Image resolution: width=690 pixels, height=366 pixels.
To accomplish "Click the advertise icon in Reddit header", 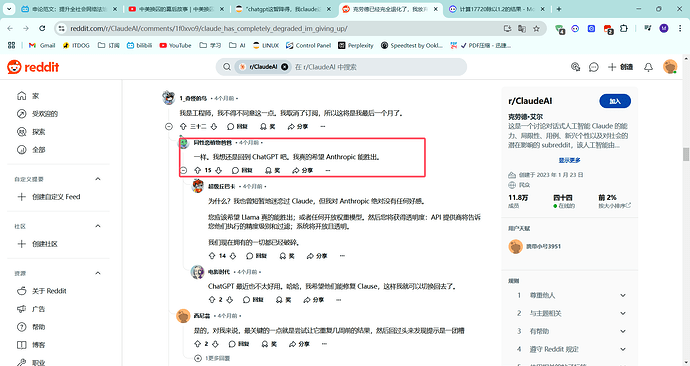I will click(575, 67).
